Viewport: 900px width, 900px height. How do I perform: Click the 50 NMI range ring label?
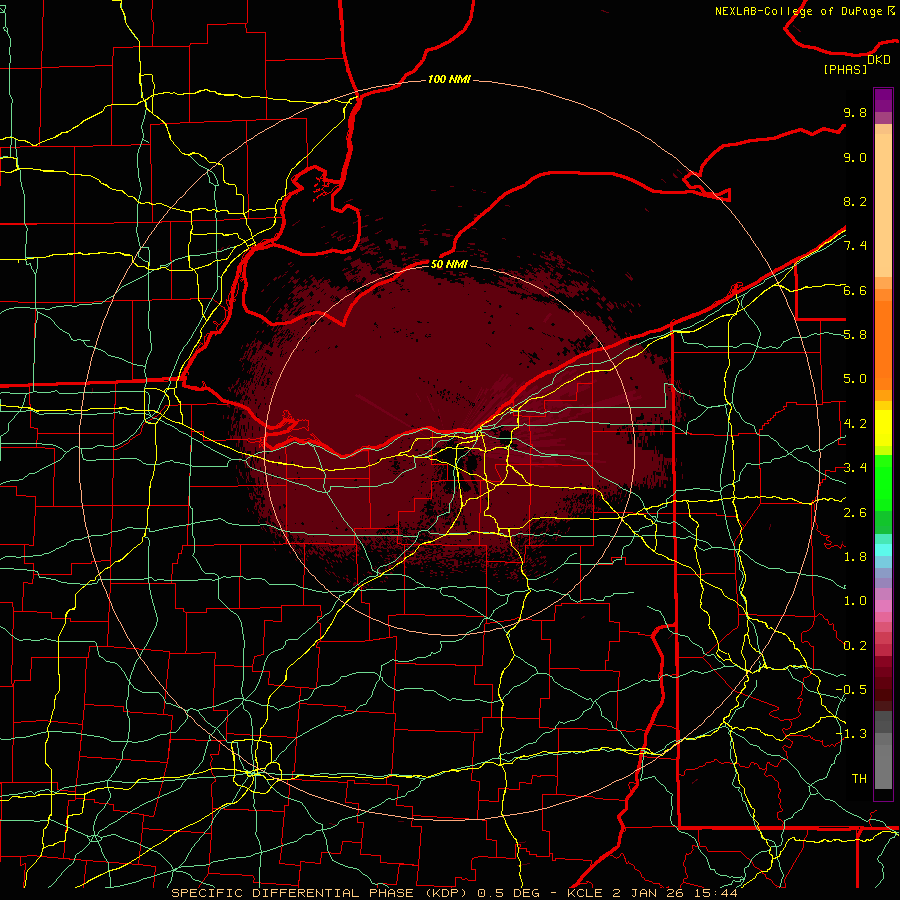point(449,264)
